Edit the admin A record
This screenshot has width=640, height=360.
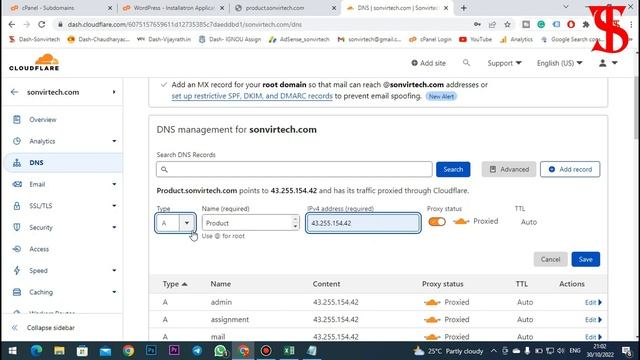[593, 302]
